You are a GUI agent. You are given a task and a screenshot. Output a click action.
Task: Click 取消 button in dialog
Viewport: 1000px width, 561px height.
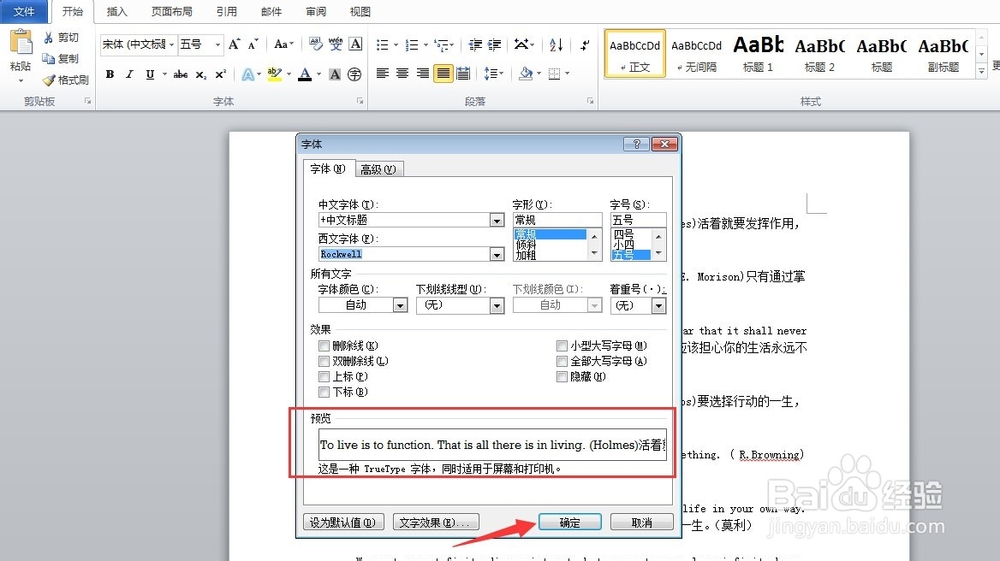coord(642,523)
